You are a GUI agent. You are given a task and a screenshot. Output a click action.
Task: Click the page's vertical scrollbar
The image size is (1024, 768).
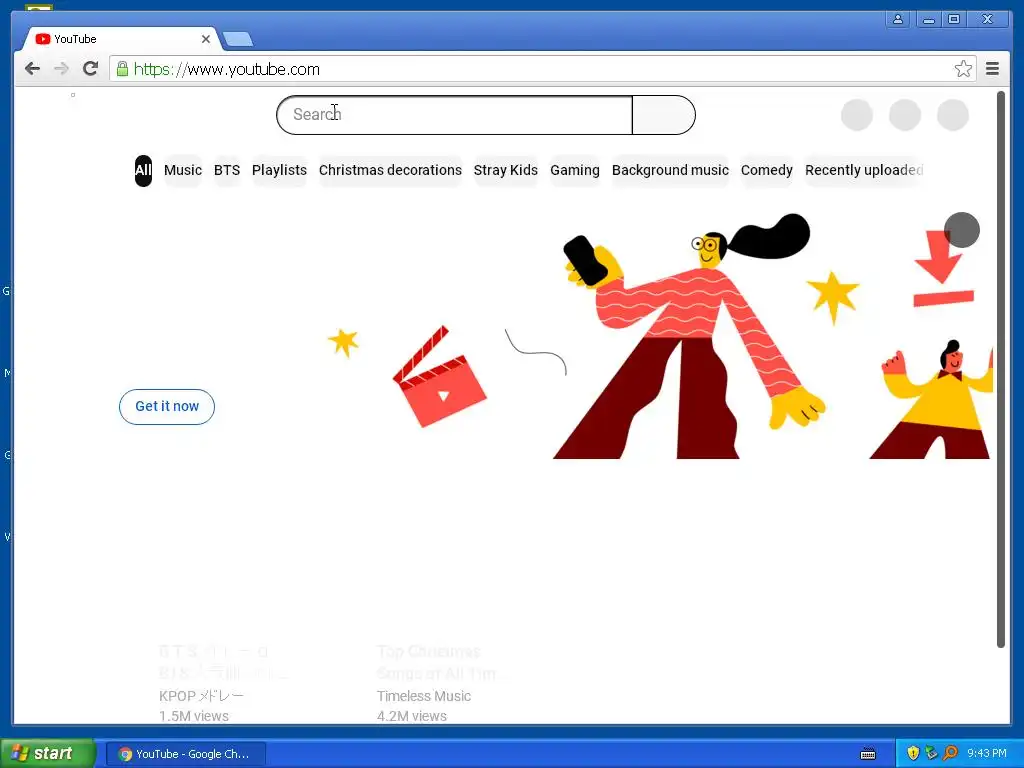click(1000, 369)
